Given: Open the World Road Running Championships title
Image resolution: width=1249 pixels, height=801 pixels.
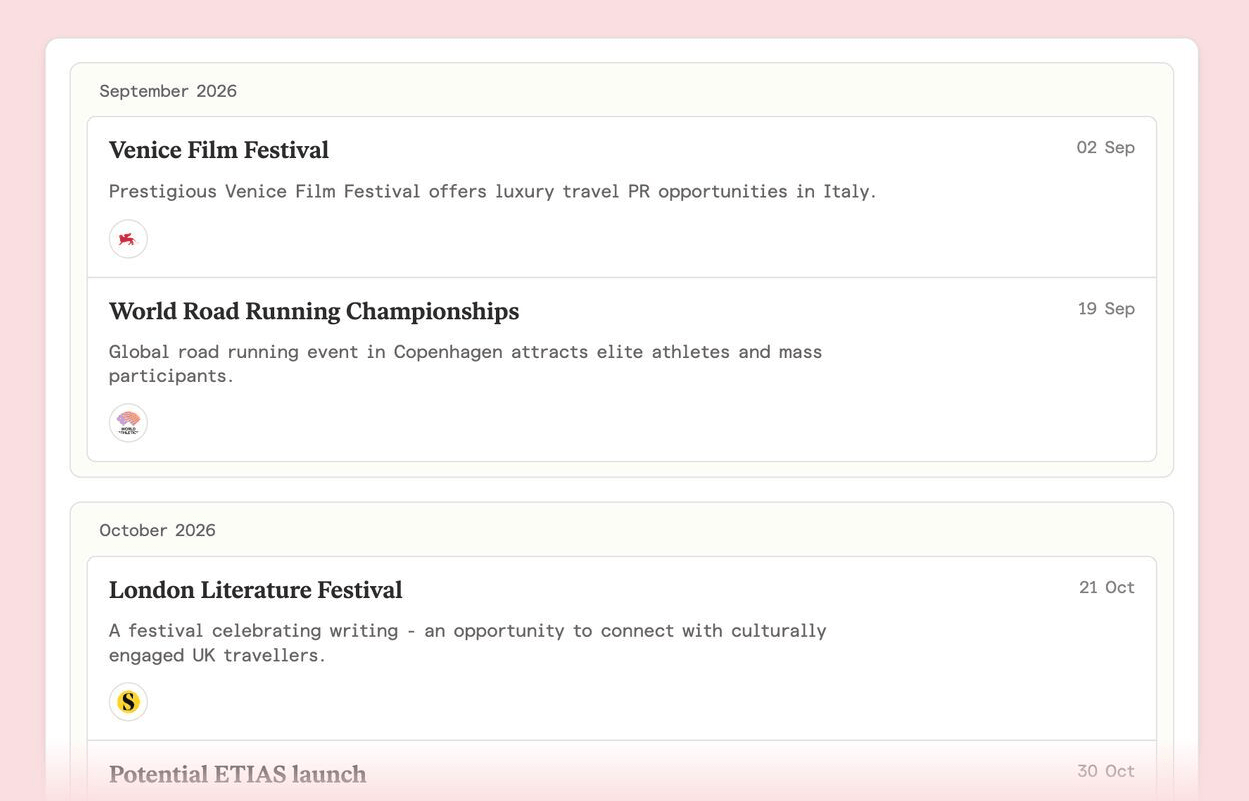Looking at the screenshot, I should point(313,311).
